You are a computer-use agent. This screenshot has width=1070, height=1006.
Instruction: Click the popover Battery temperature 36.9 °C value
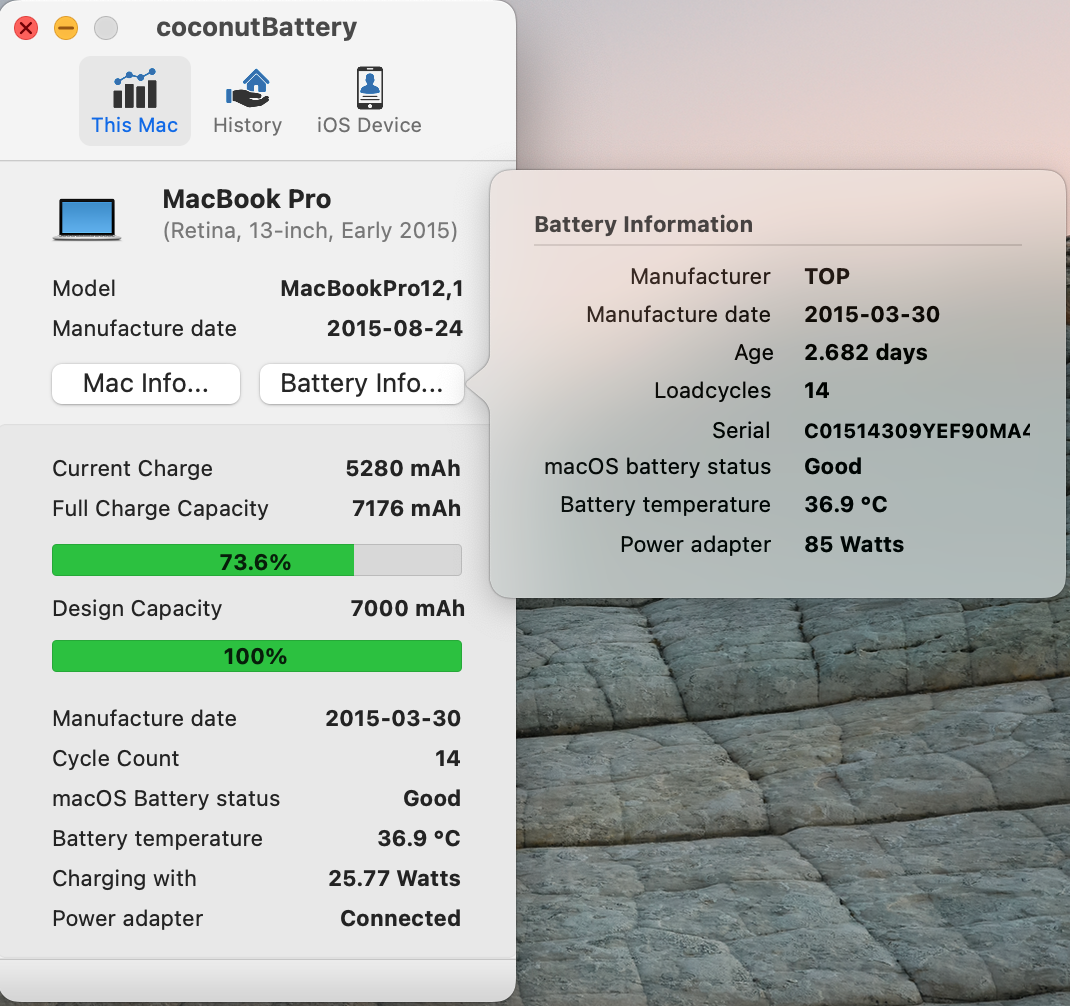click(x=846, y=504)
